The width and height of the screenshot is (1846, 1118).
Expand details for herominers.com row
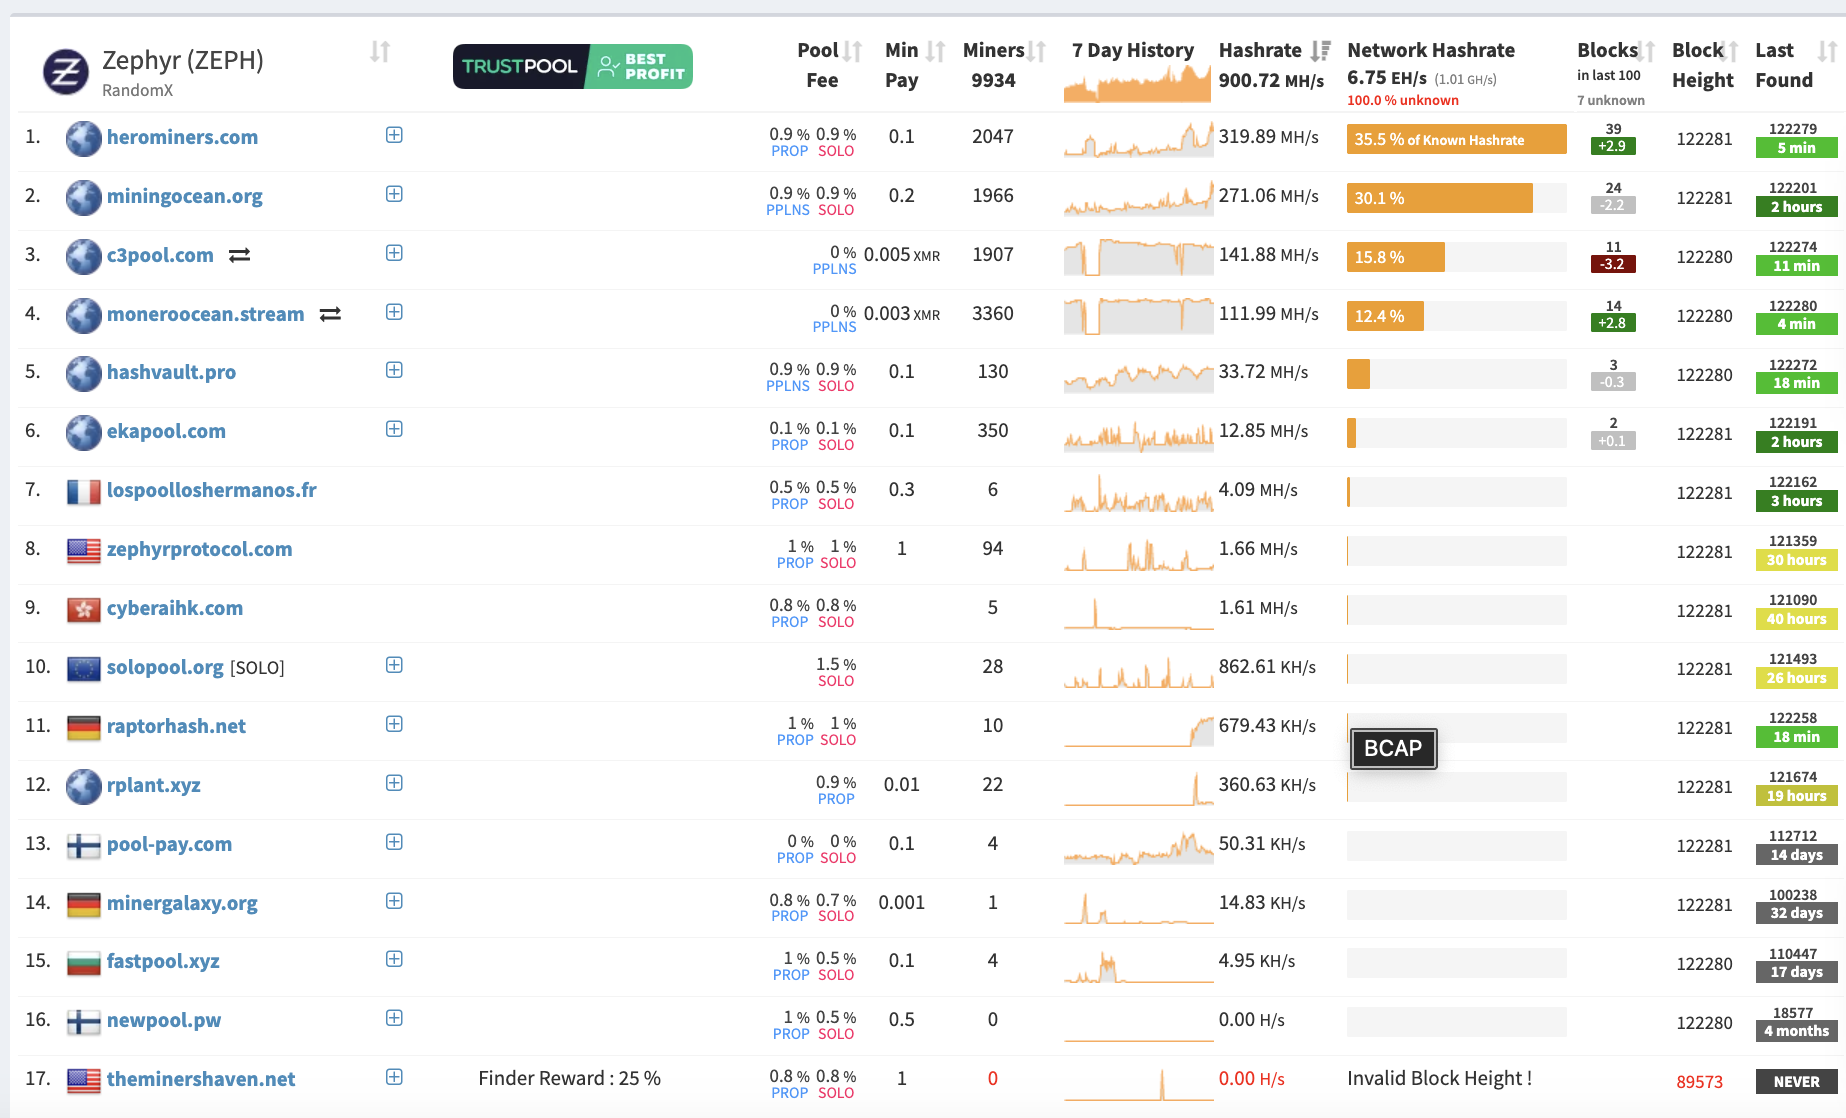point(394,135)
